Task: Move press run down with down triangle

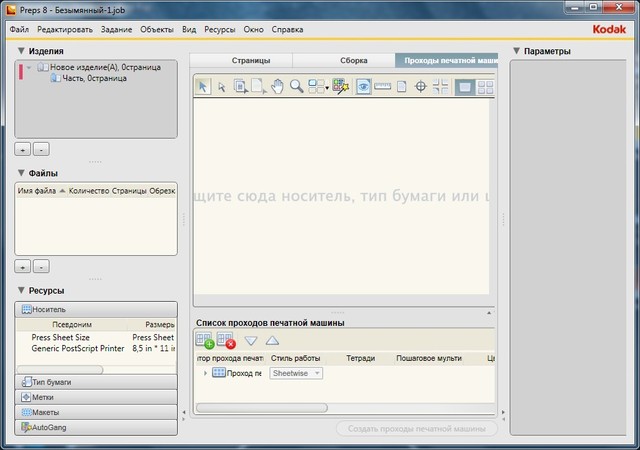Action: click(x=251, y=341)
